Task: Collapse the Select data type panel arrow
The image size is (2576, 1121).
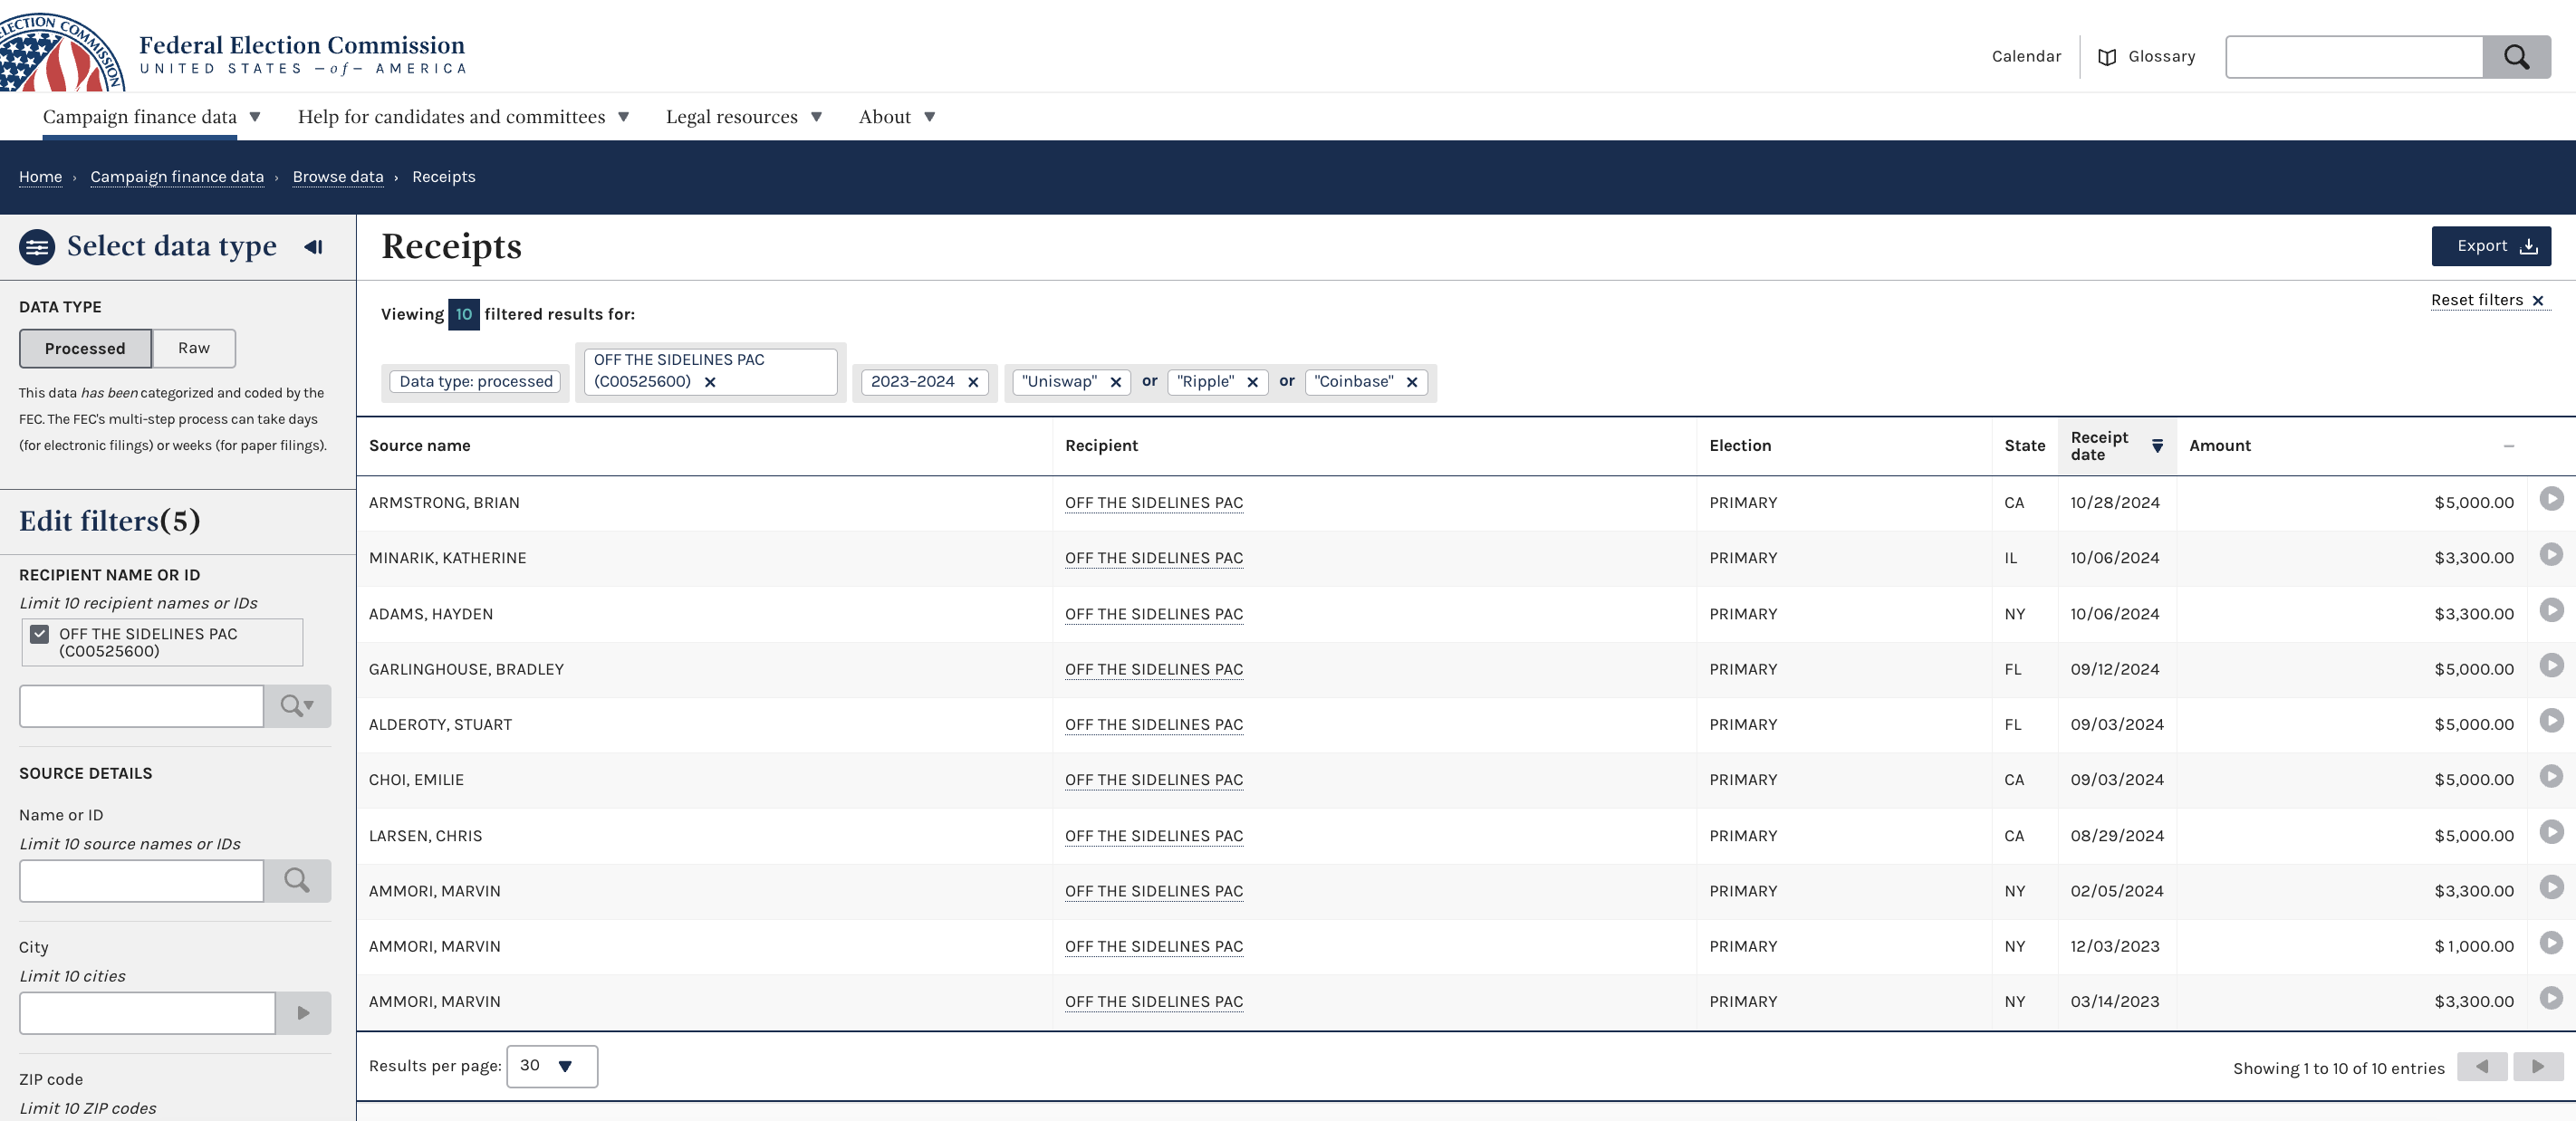Action: pos(313,247)
